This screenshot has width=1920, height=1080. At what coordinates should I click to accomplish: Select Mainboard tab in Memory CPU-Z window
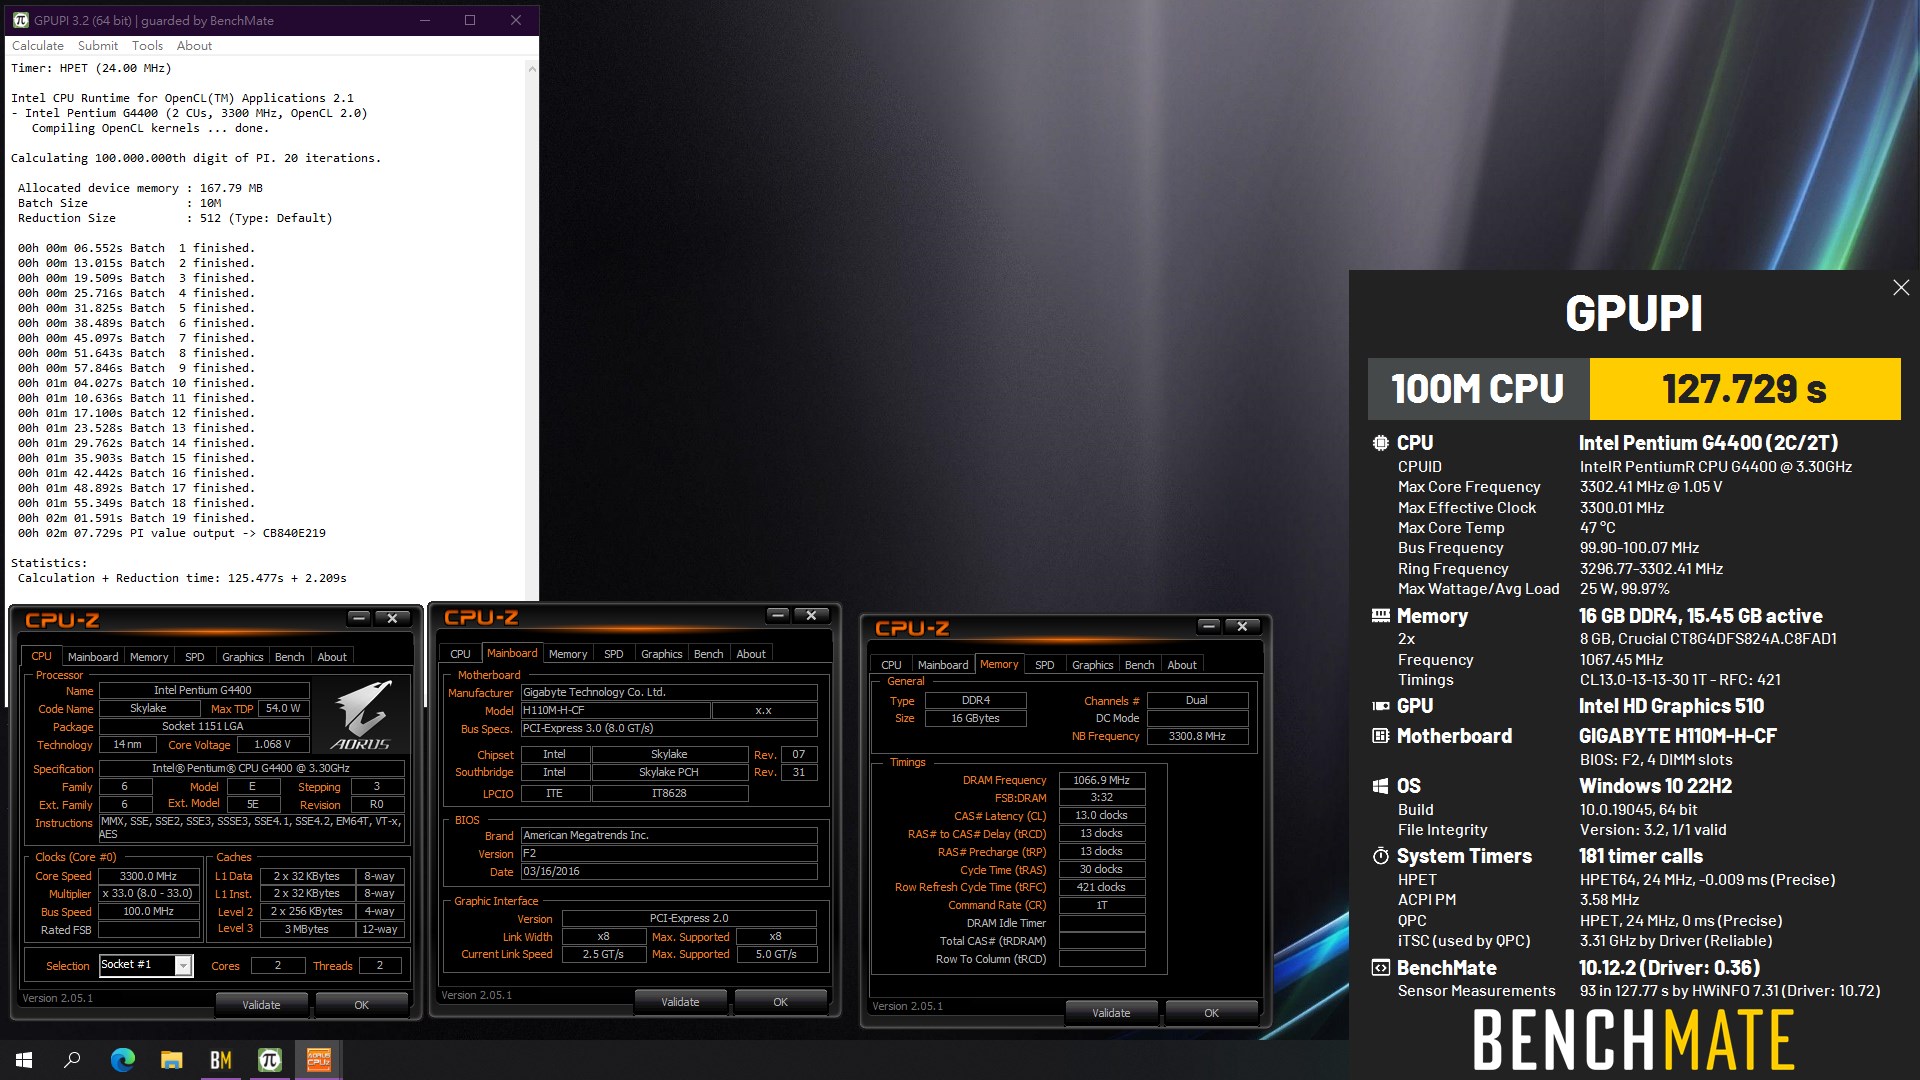coord(943,665)
